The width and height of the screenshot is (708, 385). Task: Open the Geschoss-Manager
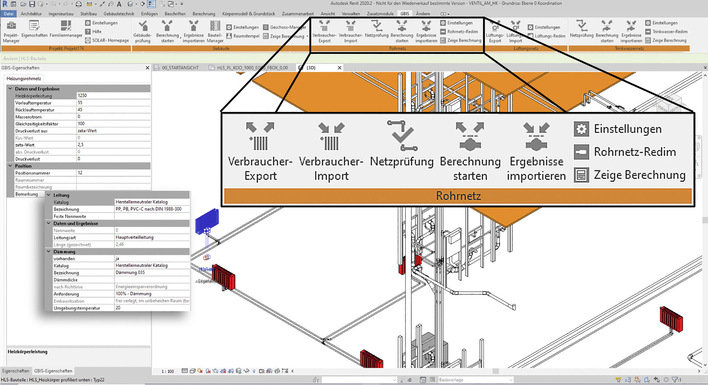tap(284, 28)
